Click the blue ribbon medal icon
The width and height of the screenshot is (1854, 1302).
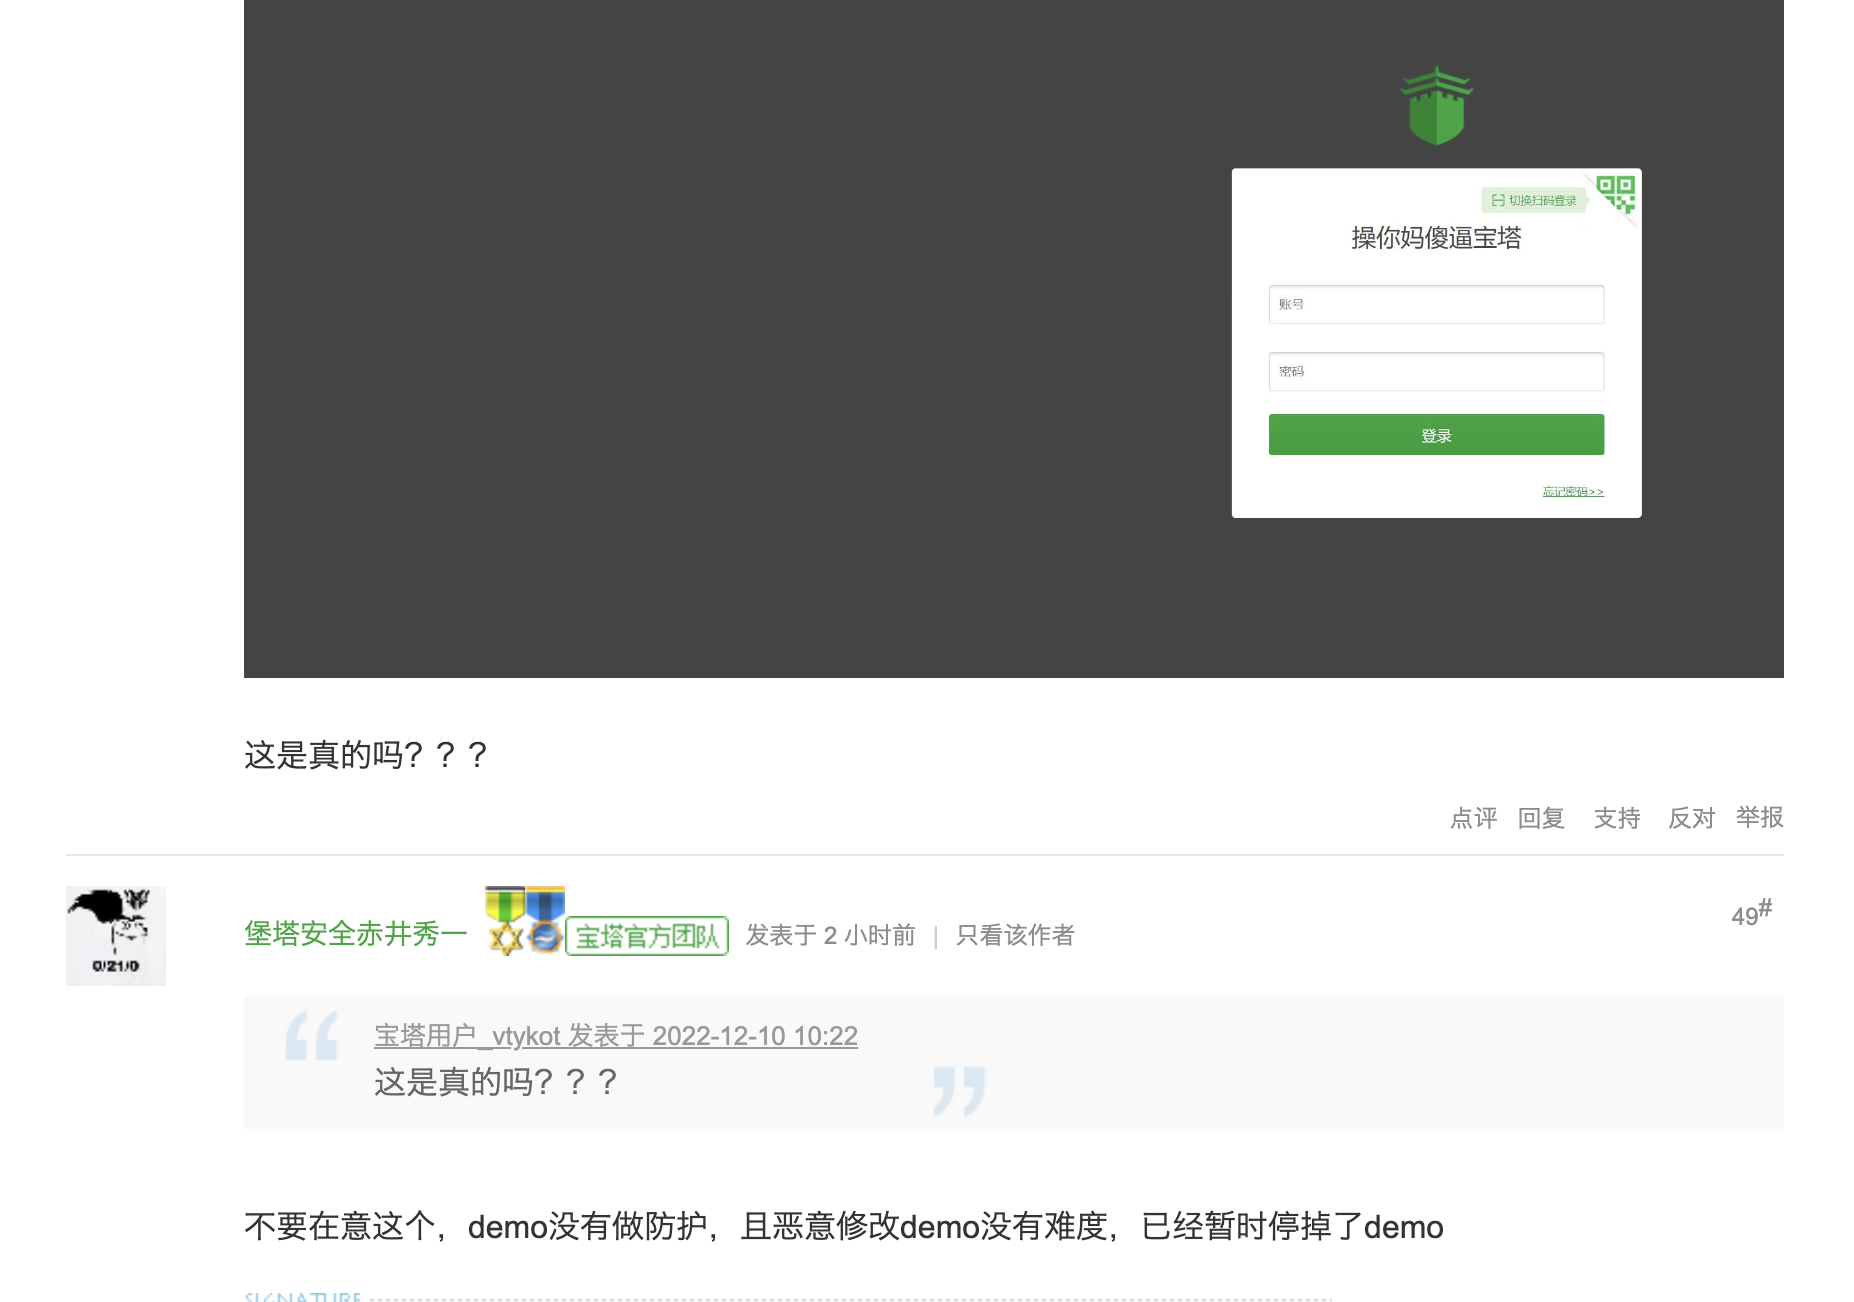tap(545, 920)
